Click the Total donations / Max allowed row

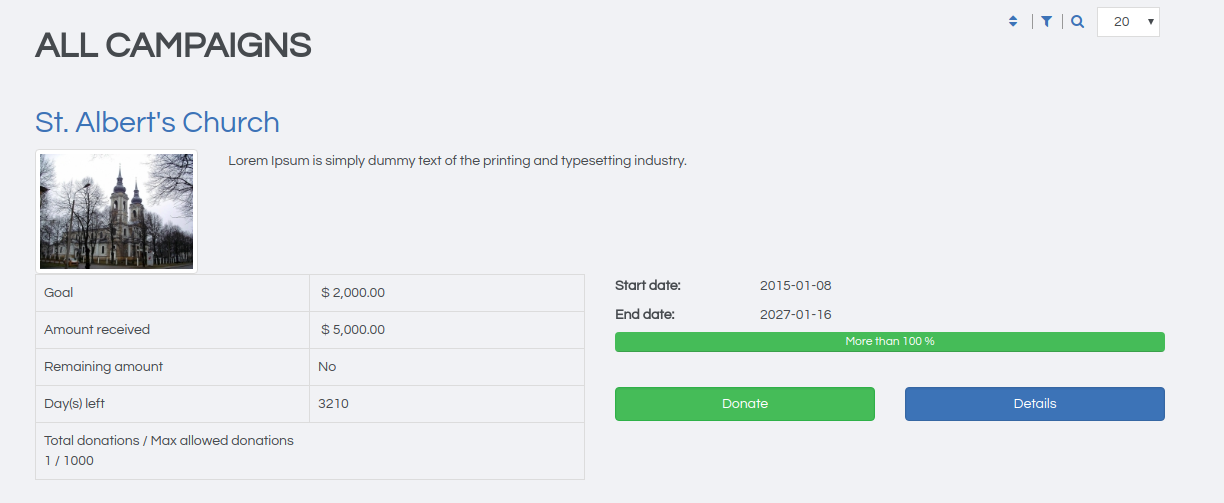click(169, 450)
